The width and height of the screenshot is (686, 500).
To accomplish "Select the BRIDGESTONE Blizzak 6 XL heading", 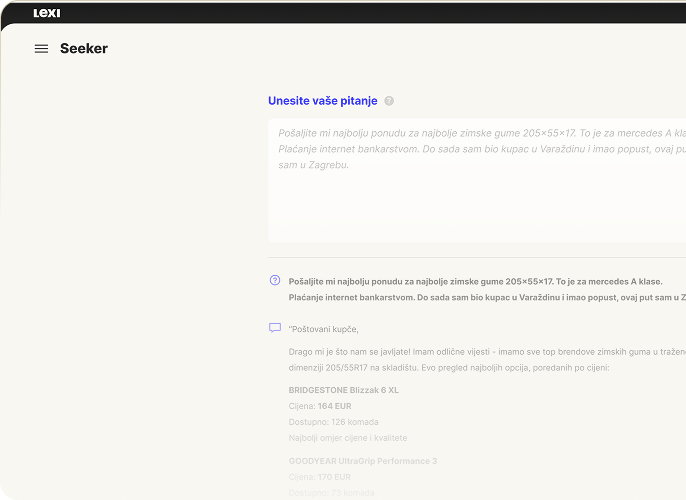I will coord(343,390).
